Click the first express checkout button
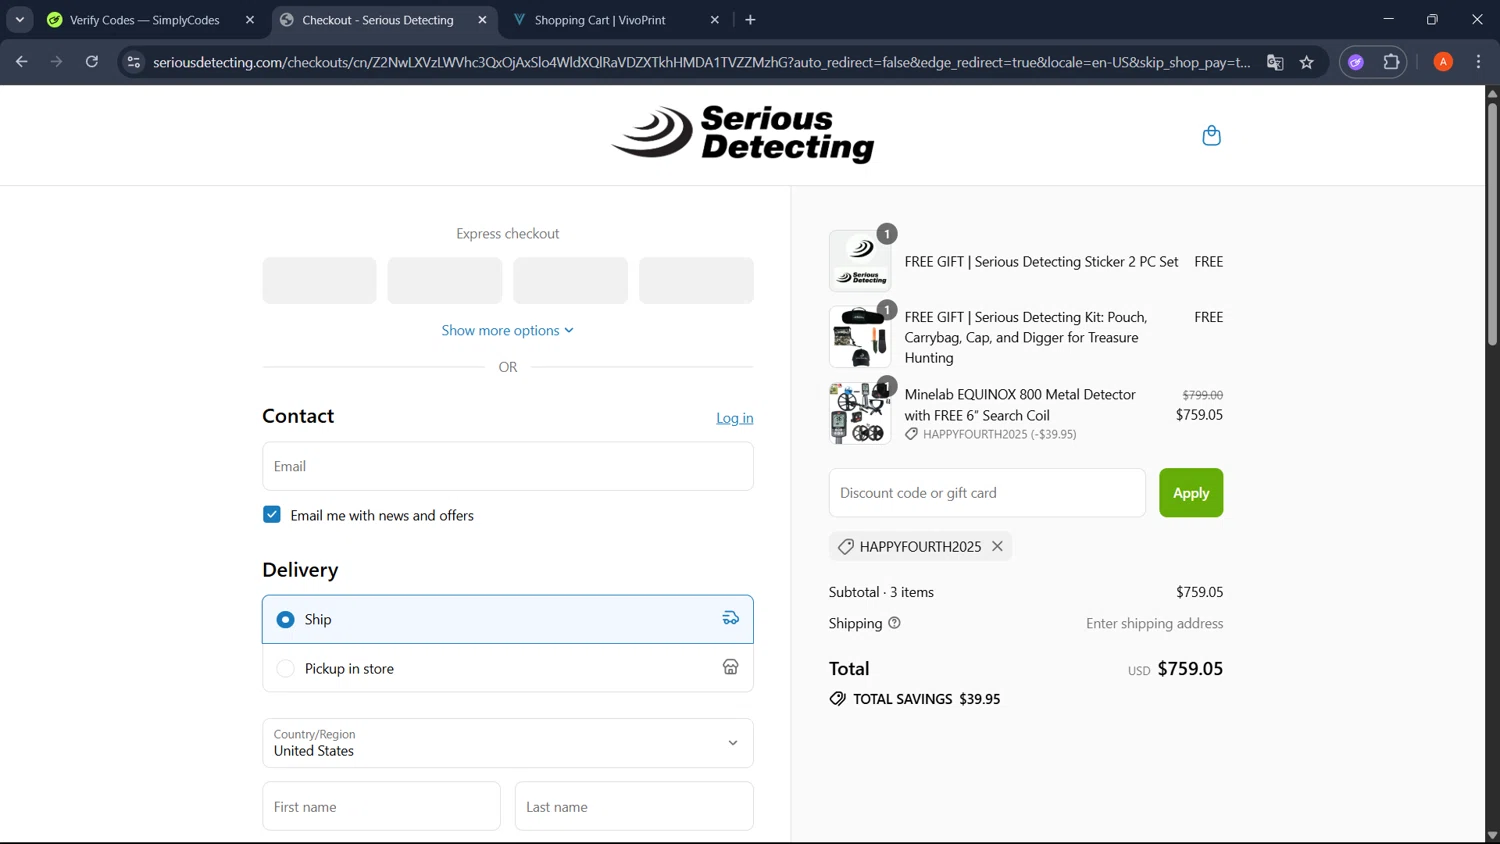This screenshot has height=844, width=1500. [320, 280]
